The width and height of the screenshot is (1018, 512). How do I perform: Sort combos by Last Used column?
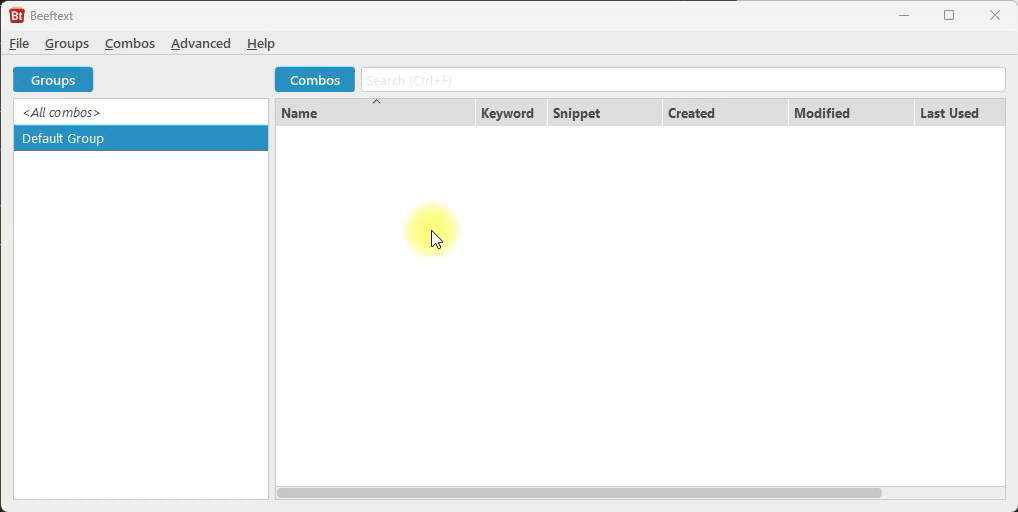coord(960,113)
